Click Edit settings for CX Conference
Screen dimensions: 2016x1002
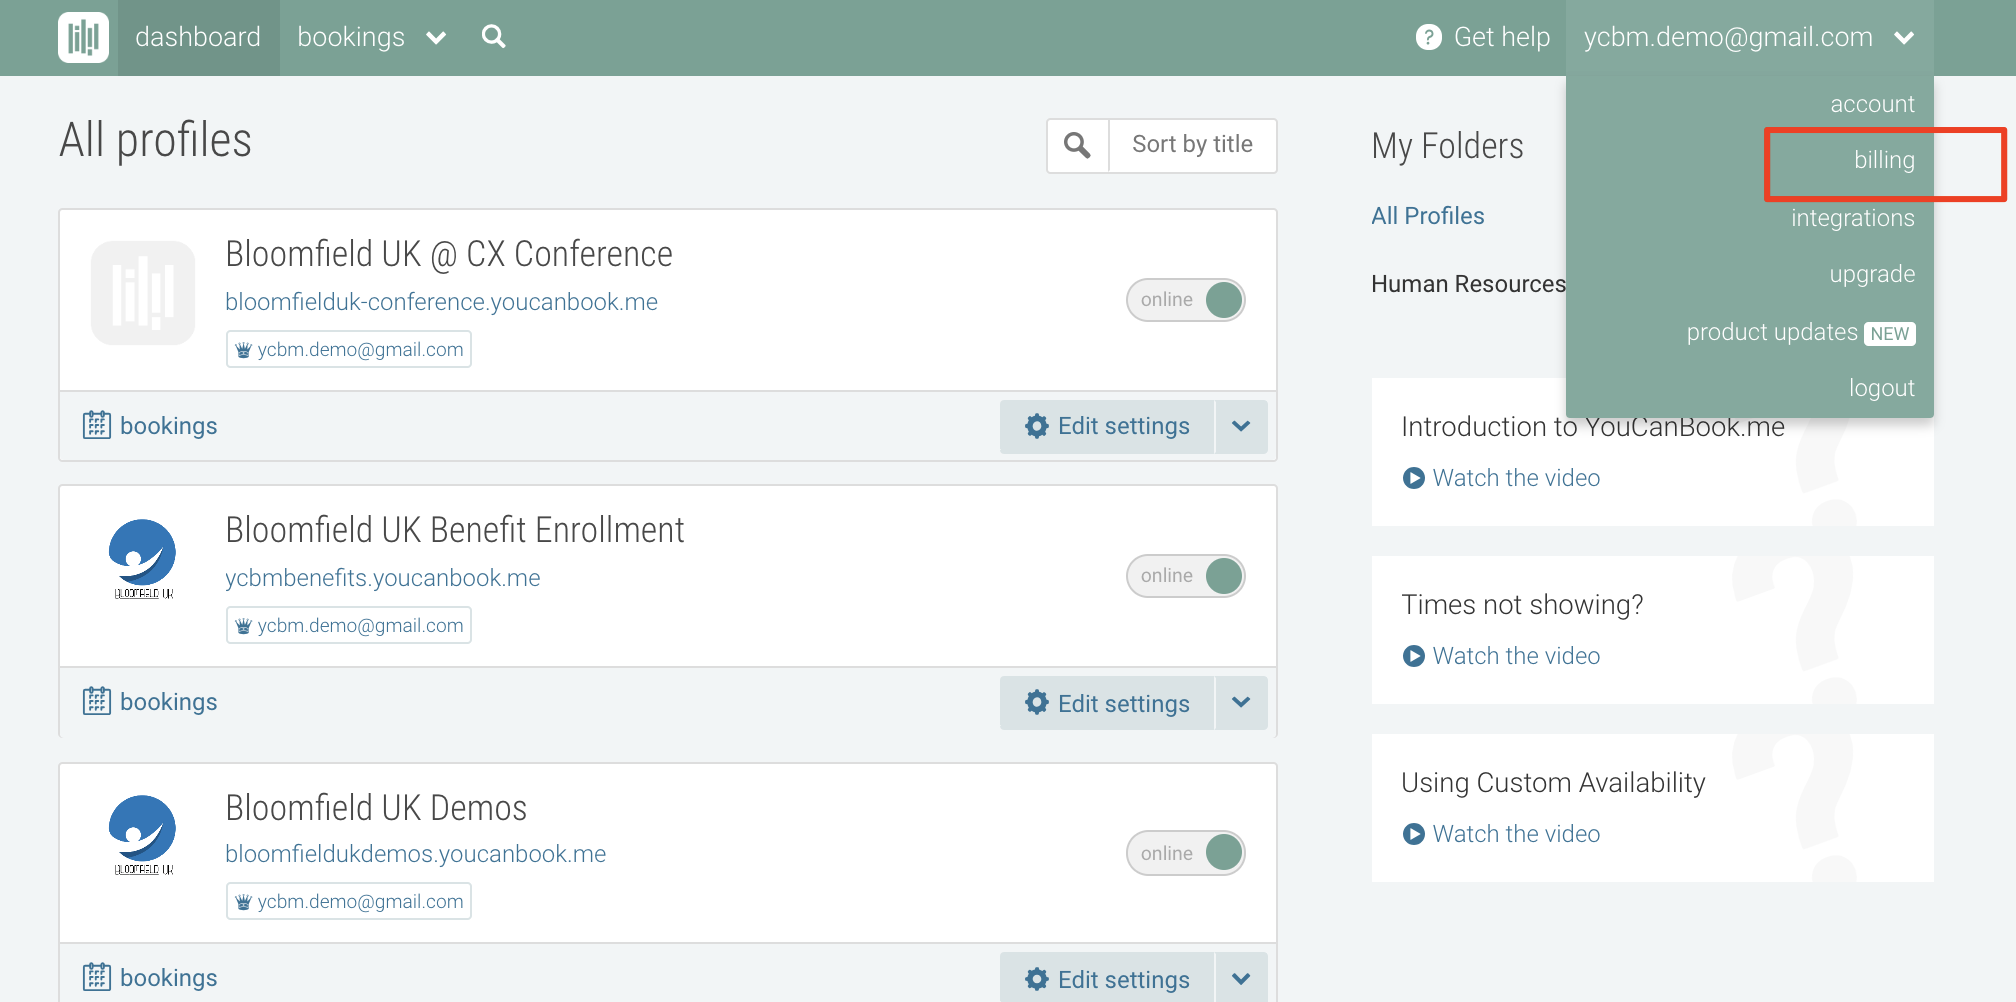point(1107,426)
